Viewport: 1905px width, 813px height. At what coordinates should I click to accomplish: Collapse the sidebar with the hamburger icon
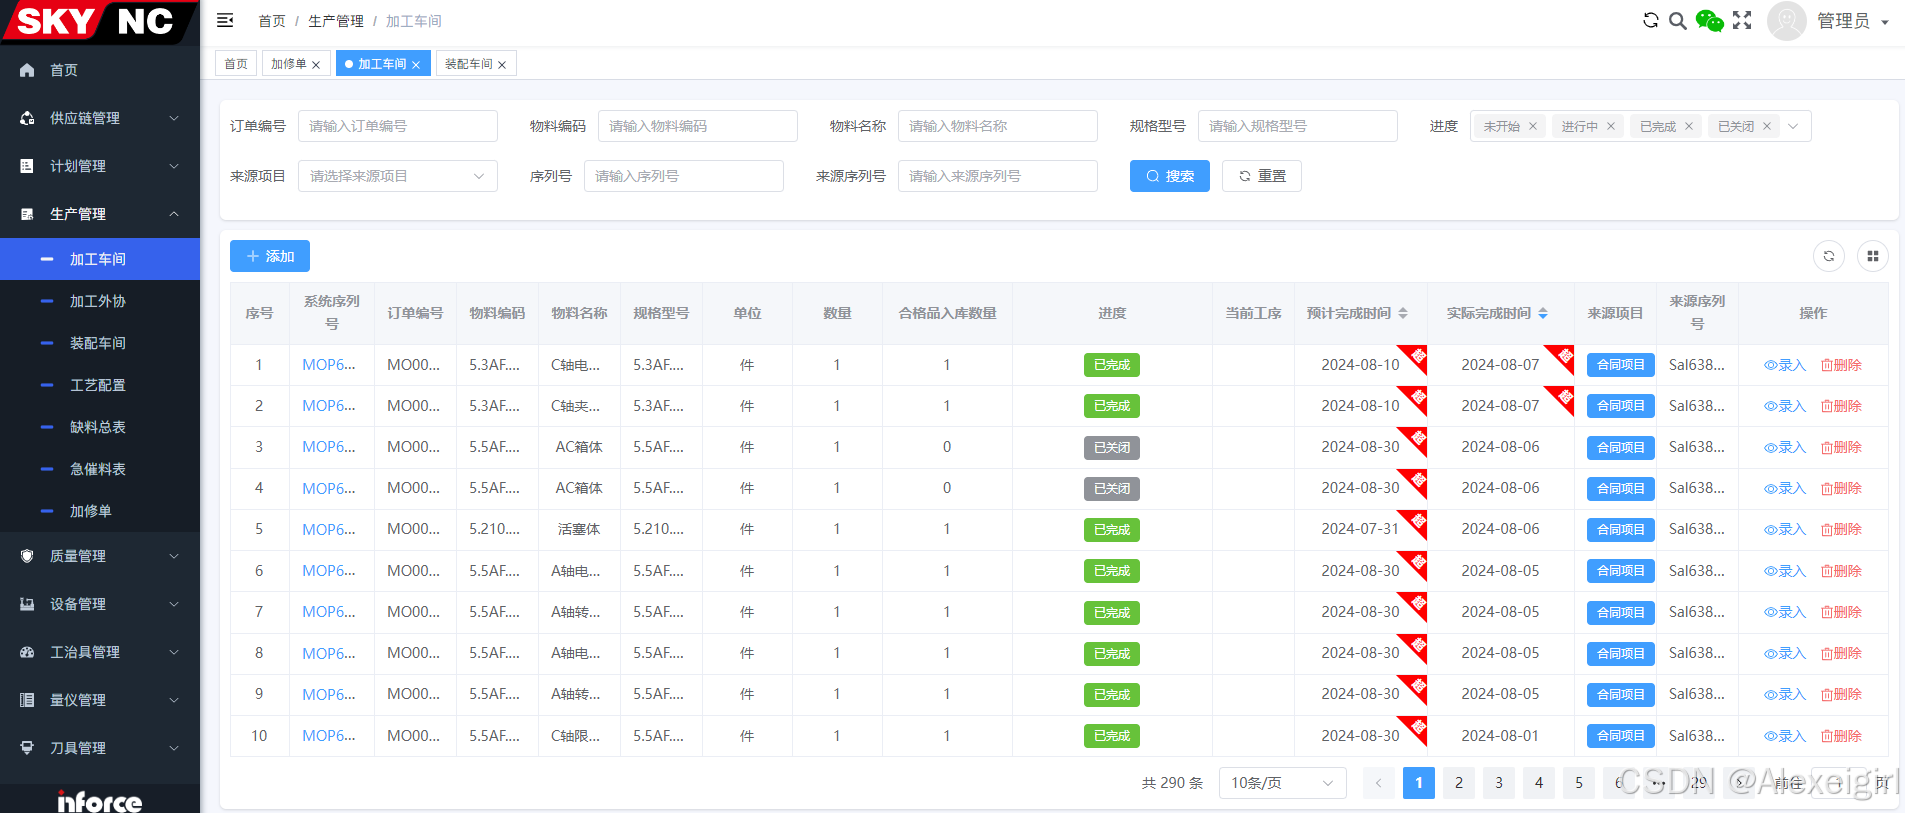pyautogui.click(x=225, y=20)
